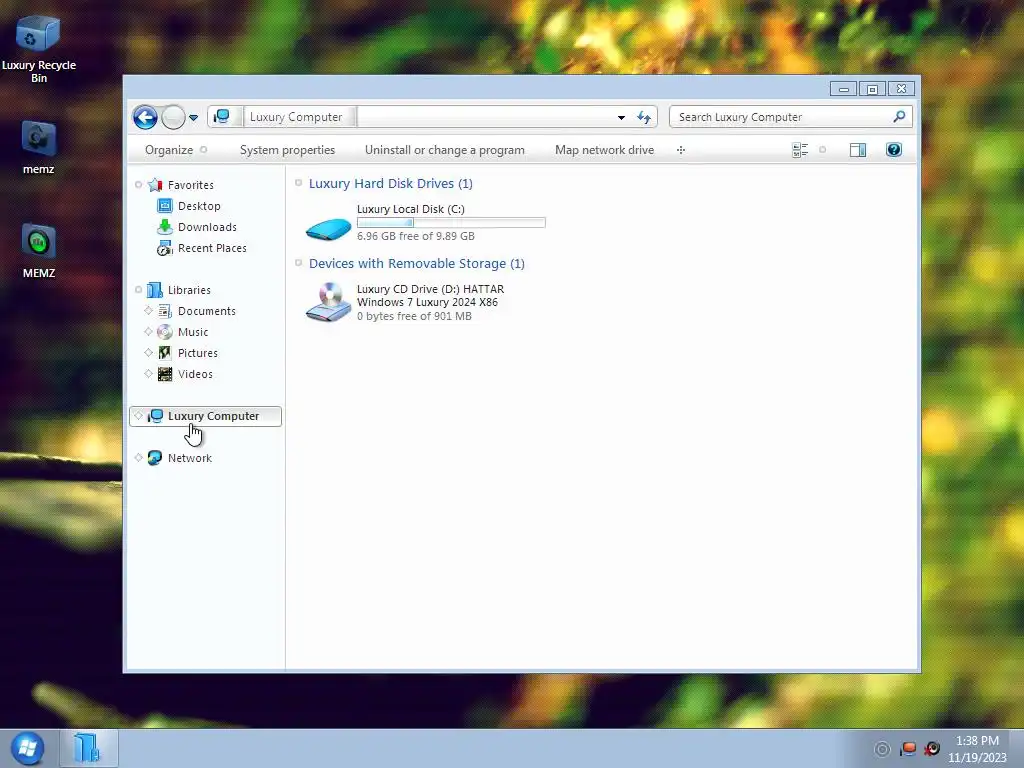Image resolution: width=1024 pixels, height=768 pixels.
Task: Click the Recent Places clock icon
Action: (x=165, y=248)
